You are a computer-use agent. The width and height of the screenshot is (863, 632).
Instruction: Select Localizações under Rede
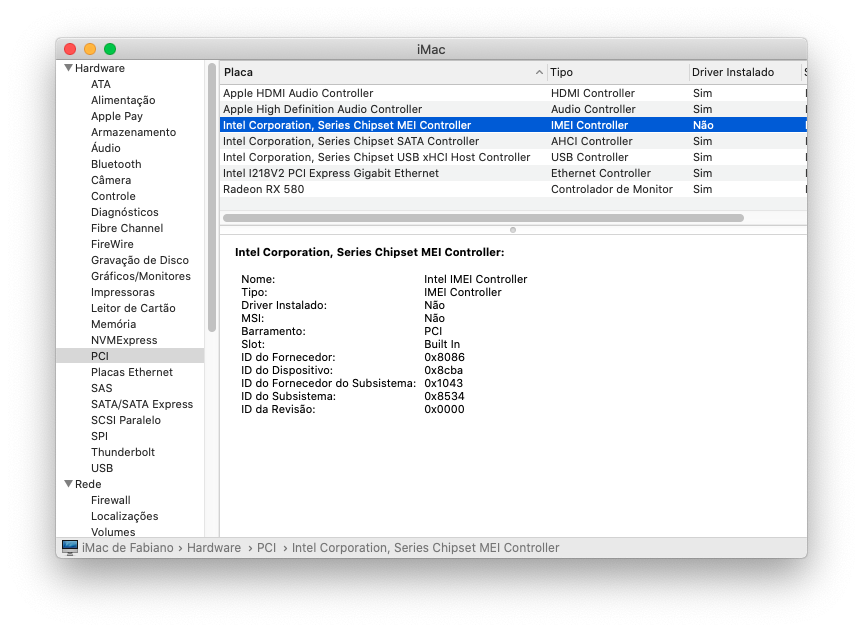coord(125,515)
